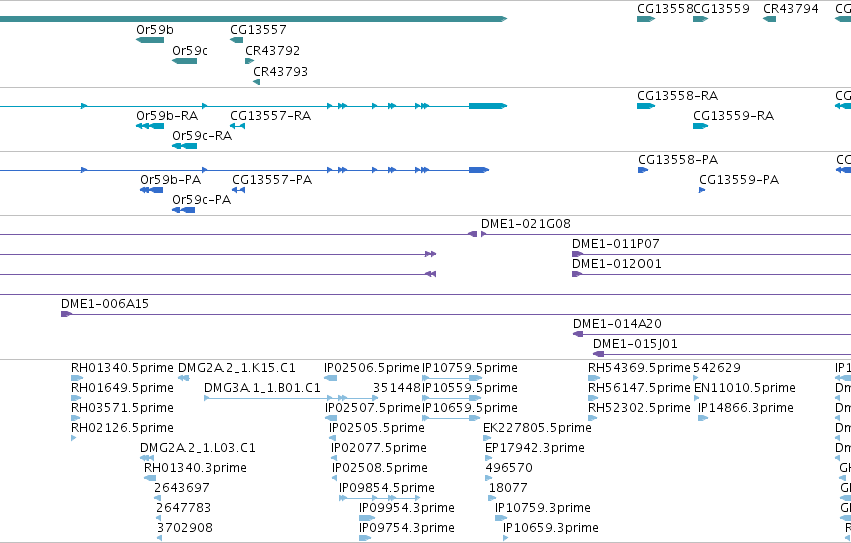Select the CG13558 gene arrow
The image size is (851, 543).
point(646,19)
